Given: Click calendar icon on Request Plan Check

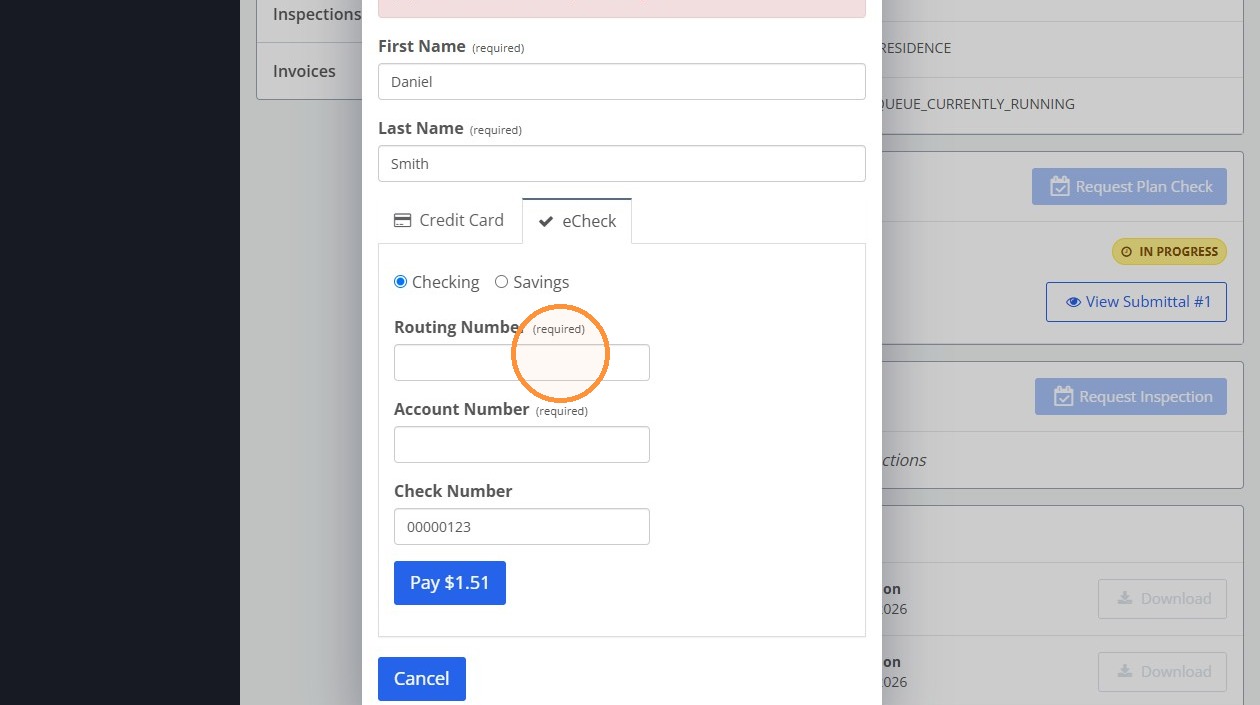Looking at the screenshot, I should coord(1060,187).
